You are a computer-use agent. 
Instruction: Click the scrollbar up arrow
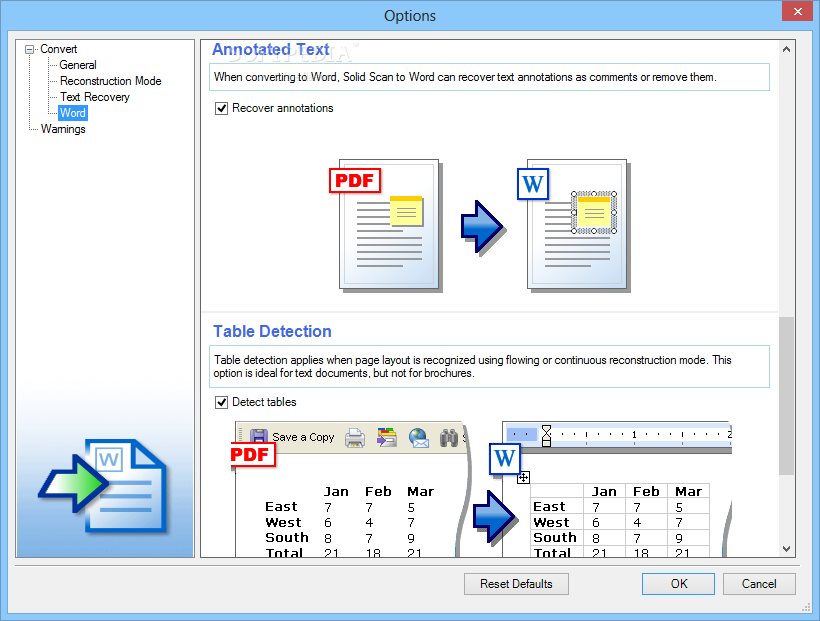tap(787, 49)
